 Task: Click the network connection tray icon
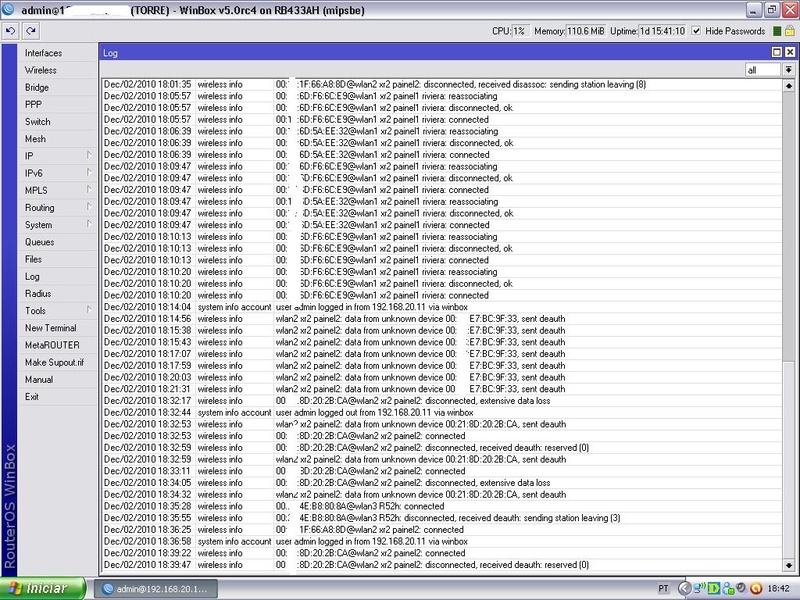coord(699,588)
